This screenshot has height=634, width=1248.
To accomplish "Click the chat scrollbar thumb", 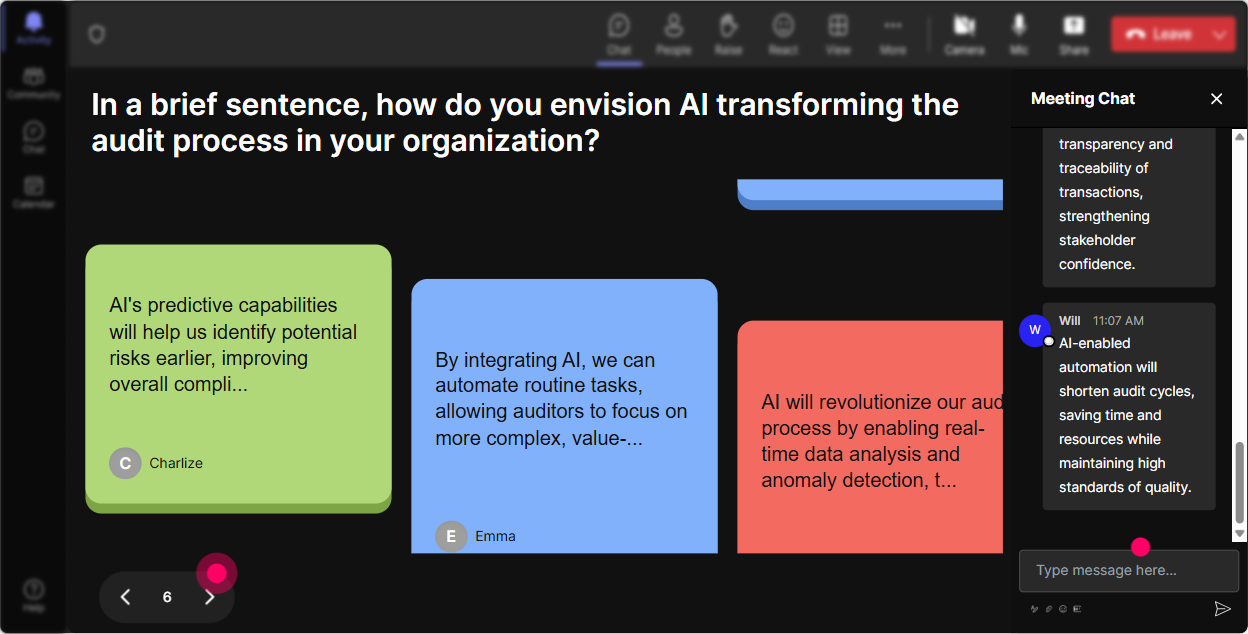I will tap(1240, 482).
